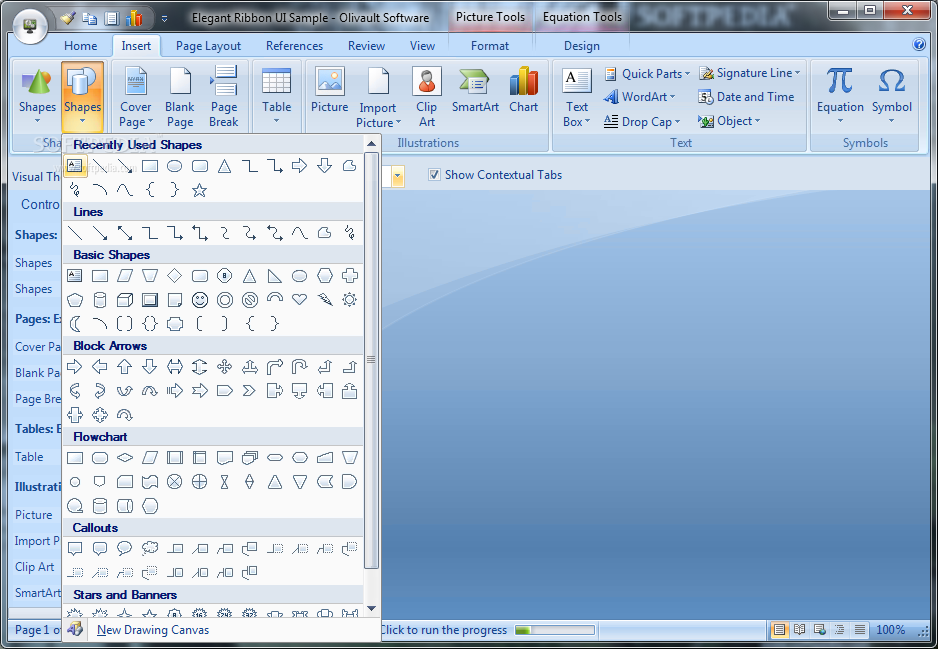Click the shapes gallery scrollbar thumb

pyautogui.click(x=371, y=360)
